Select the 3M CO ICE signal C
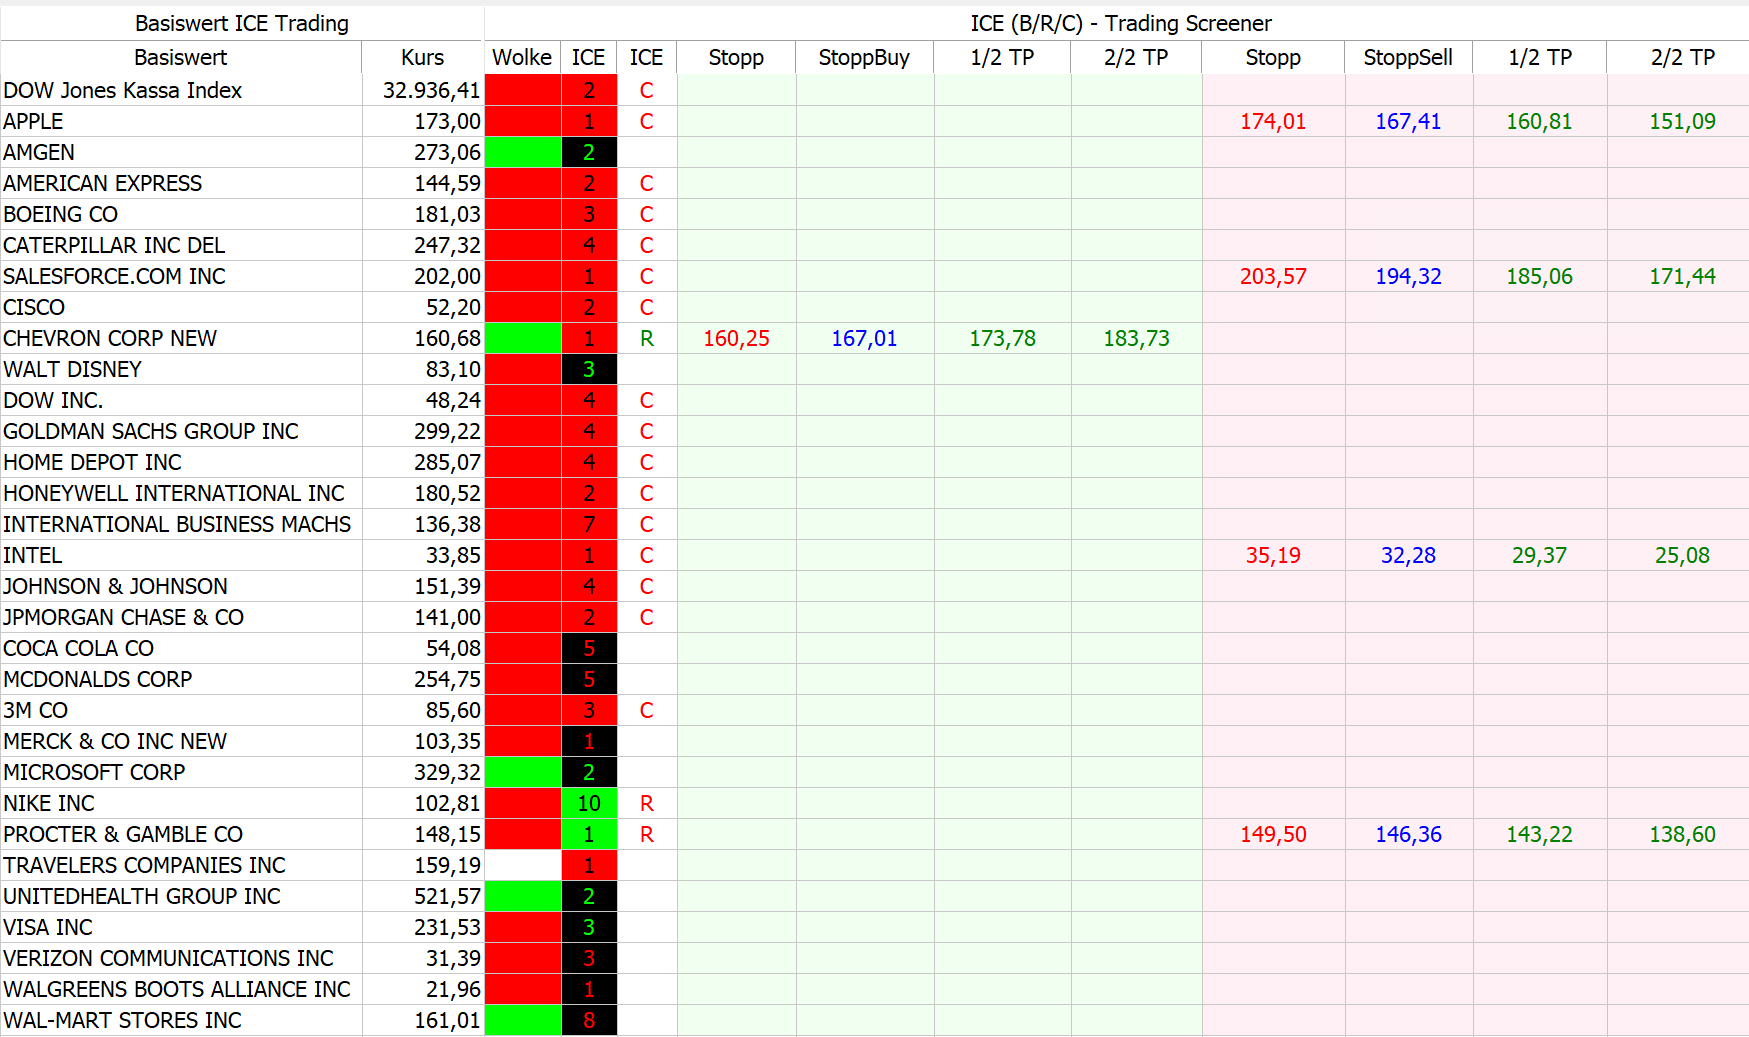 click(646, 710)
